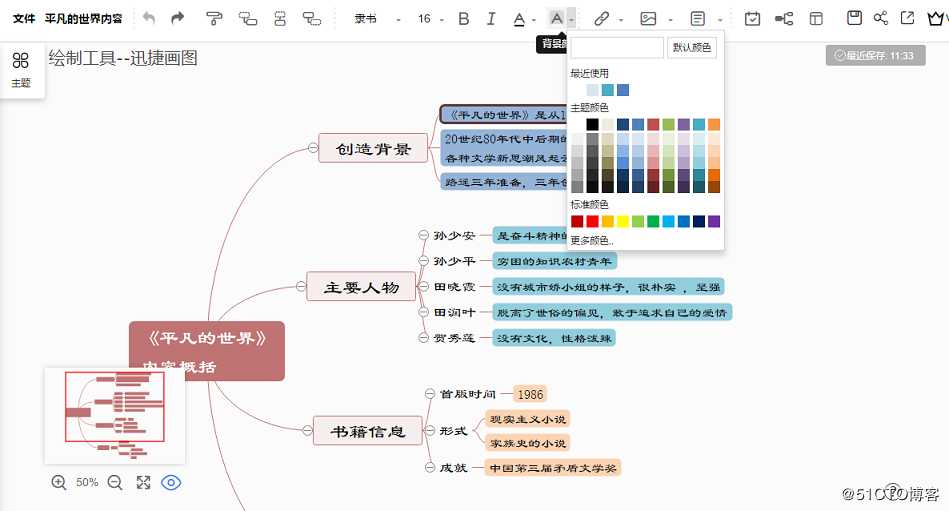Screen dimensions: 949x511
Task: Open the 文件 menu
Action: (x=24, y=18)
